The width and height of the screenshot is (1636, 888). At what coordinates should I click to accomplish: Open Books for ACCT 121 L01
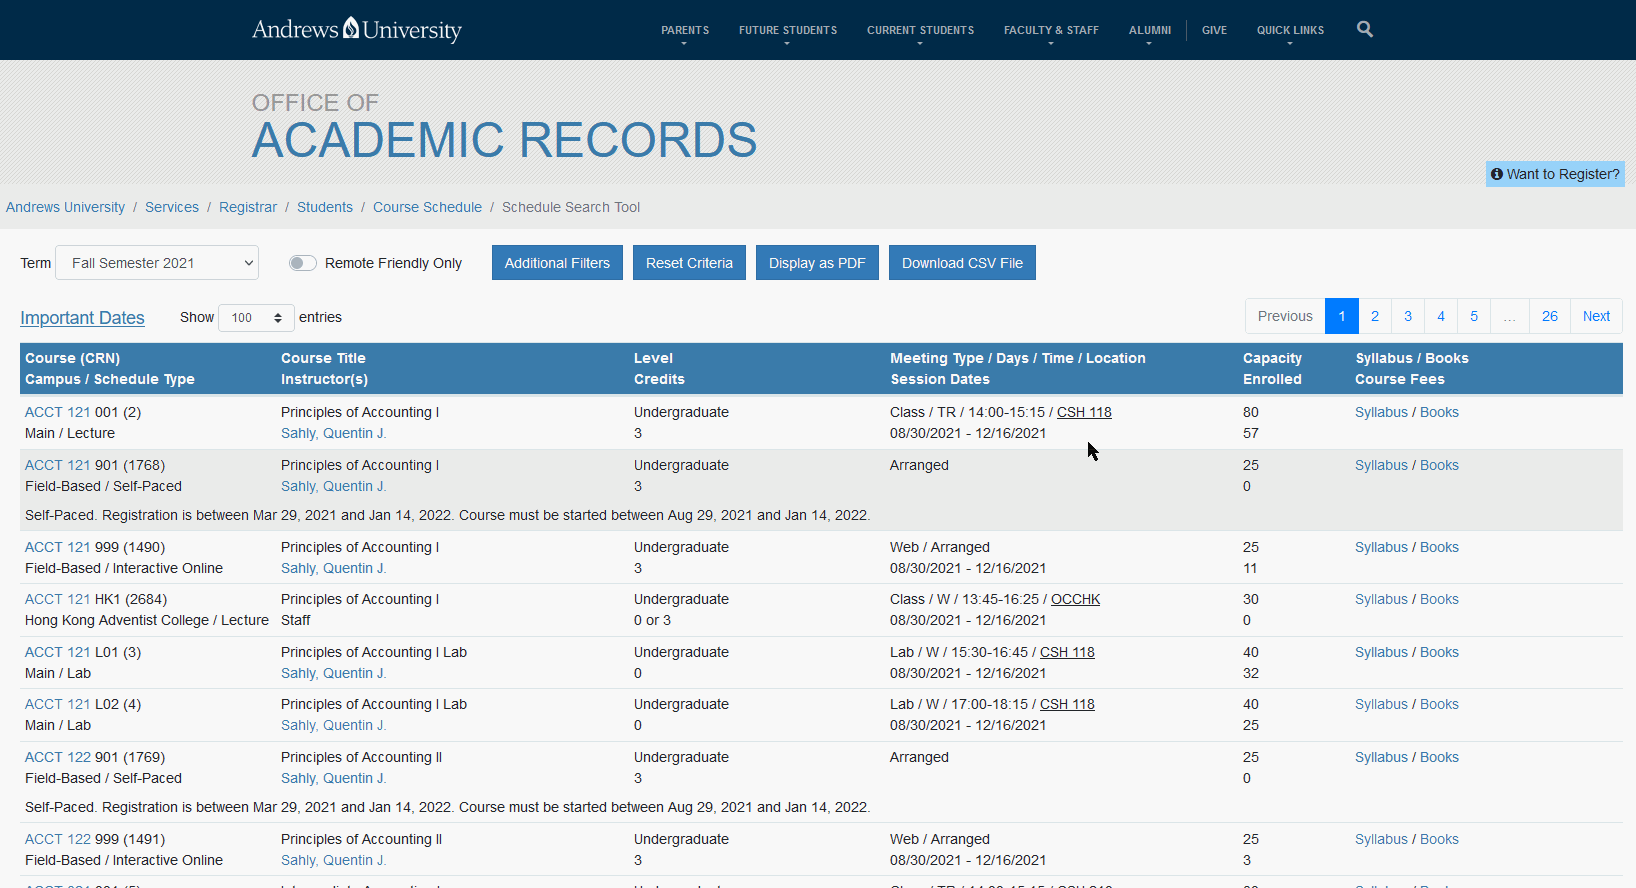coord(1439,652)
